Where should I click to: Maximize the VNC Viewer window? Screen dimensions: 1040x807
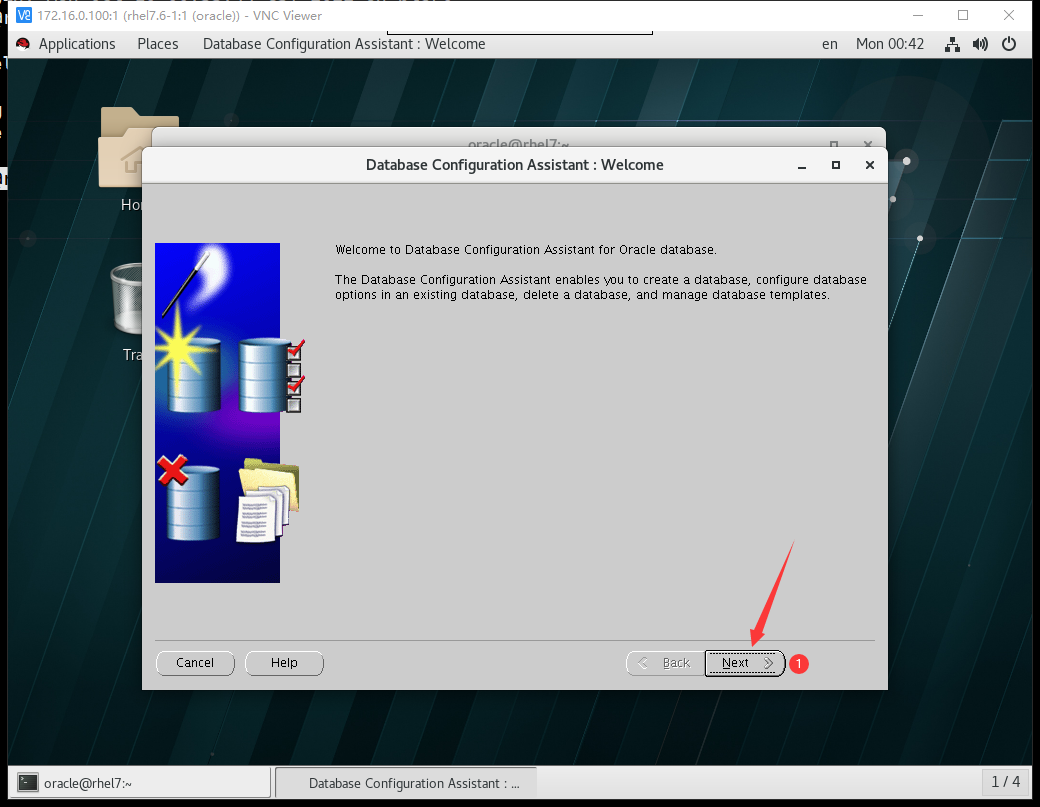[963, 15]
